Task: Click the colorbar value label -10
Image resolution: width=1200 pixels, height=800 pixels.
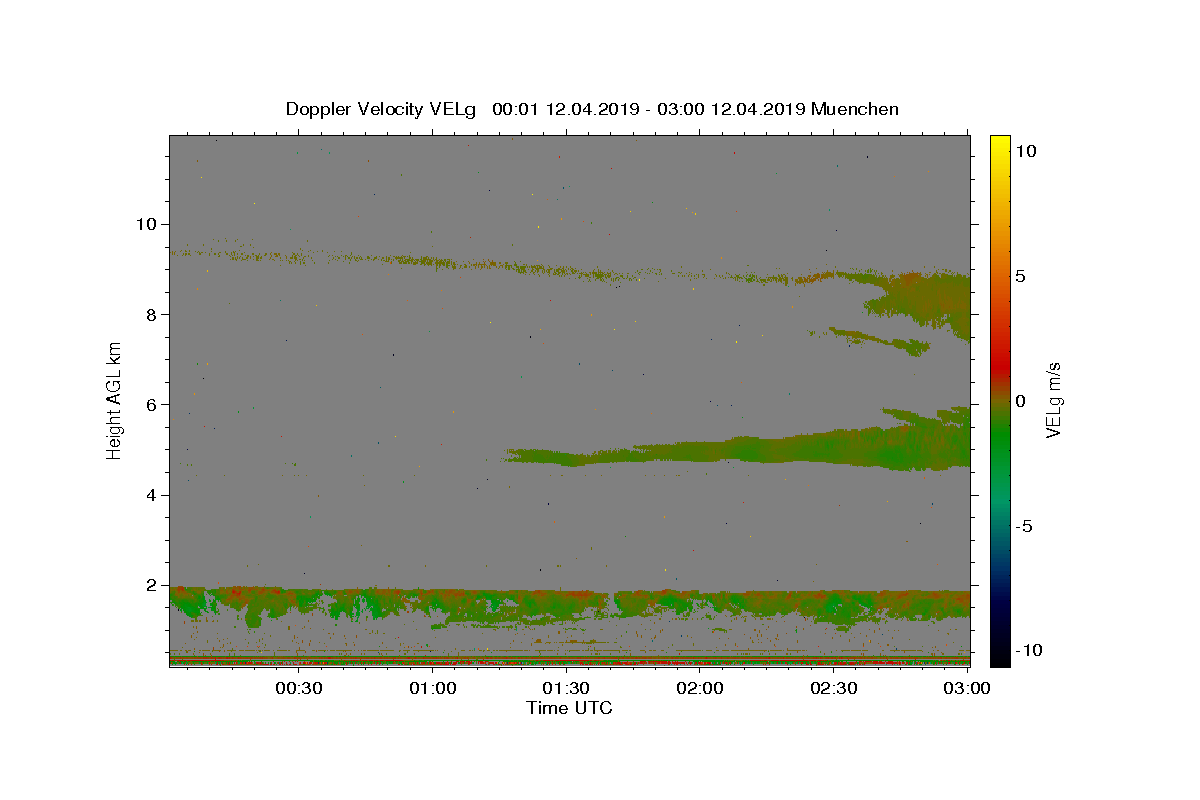Action: coord(1027,650)
